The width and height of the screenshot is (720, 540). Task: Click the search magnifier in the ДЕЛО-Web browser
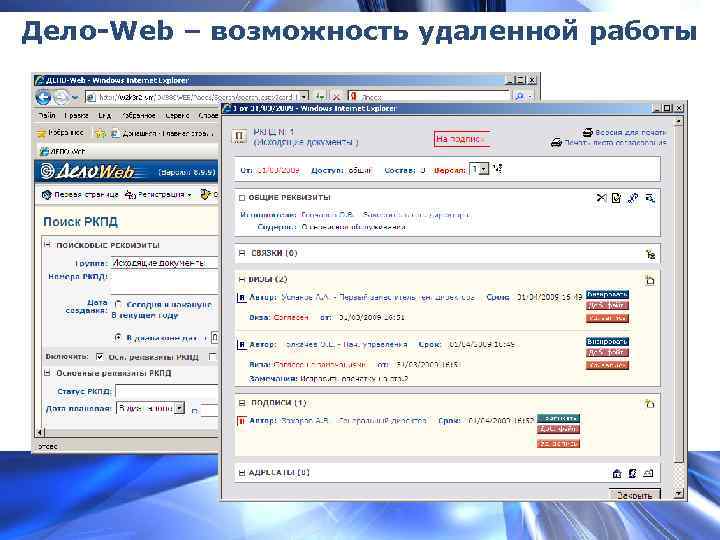(x=520, y=96)
